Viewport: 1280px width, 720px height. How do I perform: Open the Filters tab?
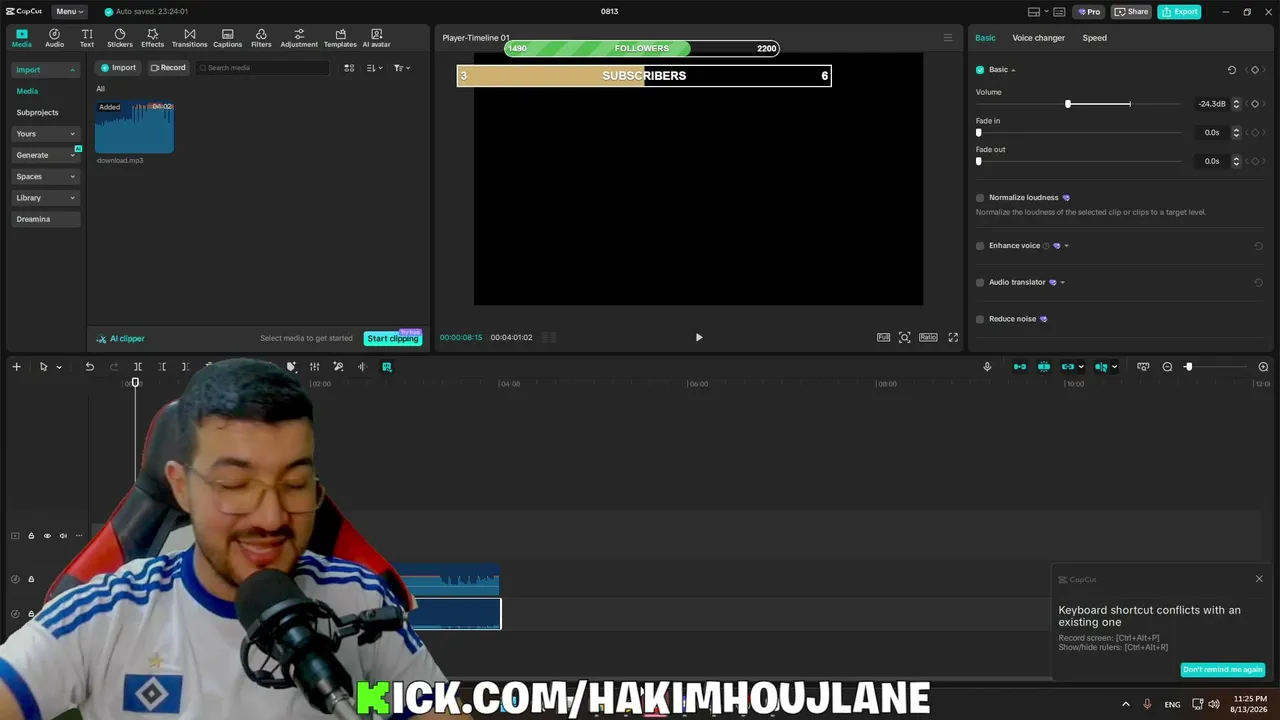click(261, 38)
